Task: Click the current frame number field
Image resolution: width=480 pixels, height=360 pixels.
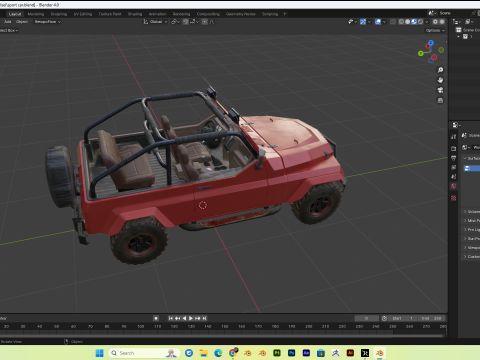Action: (367, 318)
